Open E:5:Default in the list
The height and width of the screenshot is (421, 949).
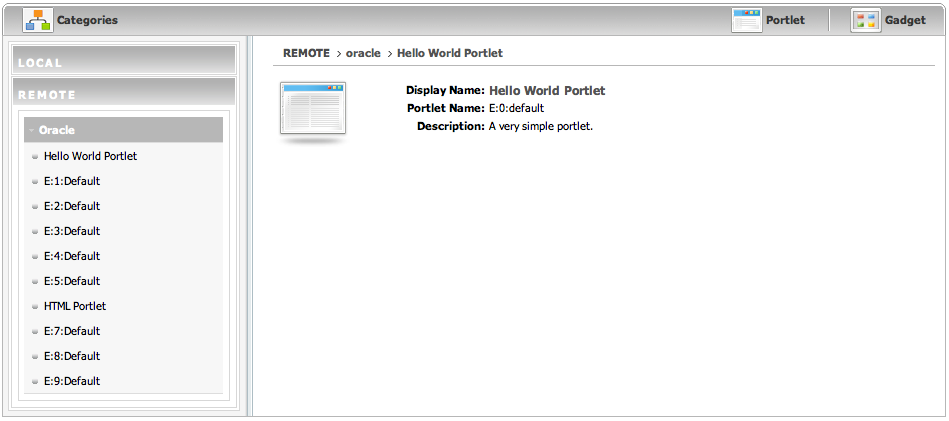pyautogui.click(x=72, y=281)
